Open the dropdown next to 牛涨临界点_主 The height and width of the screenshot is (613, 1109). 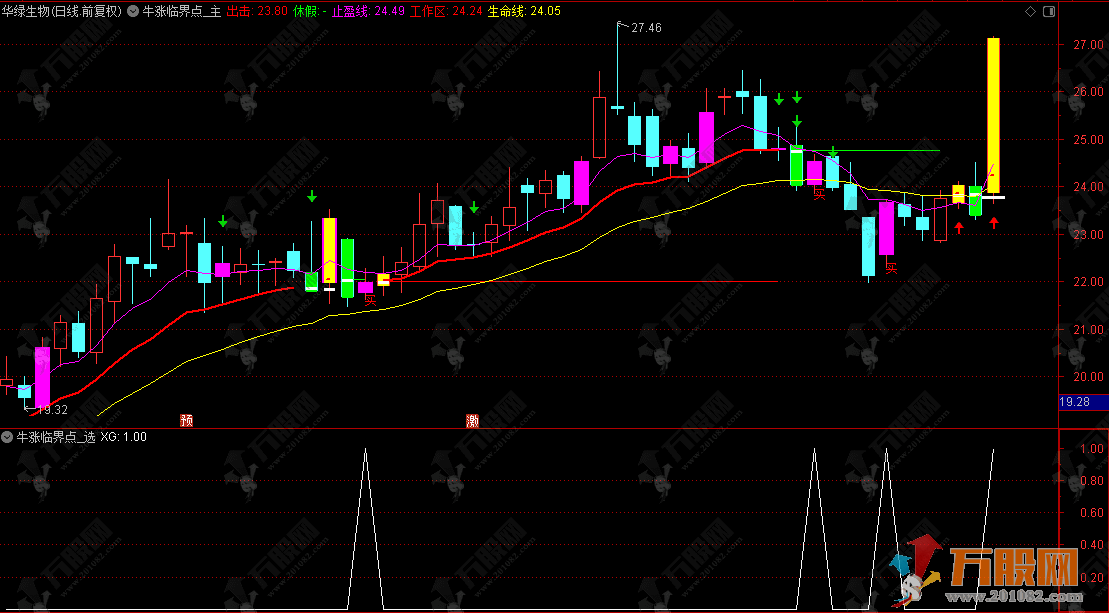pyautogui.click(x=134, y=12)
